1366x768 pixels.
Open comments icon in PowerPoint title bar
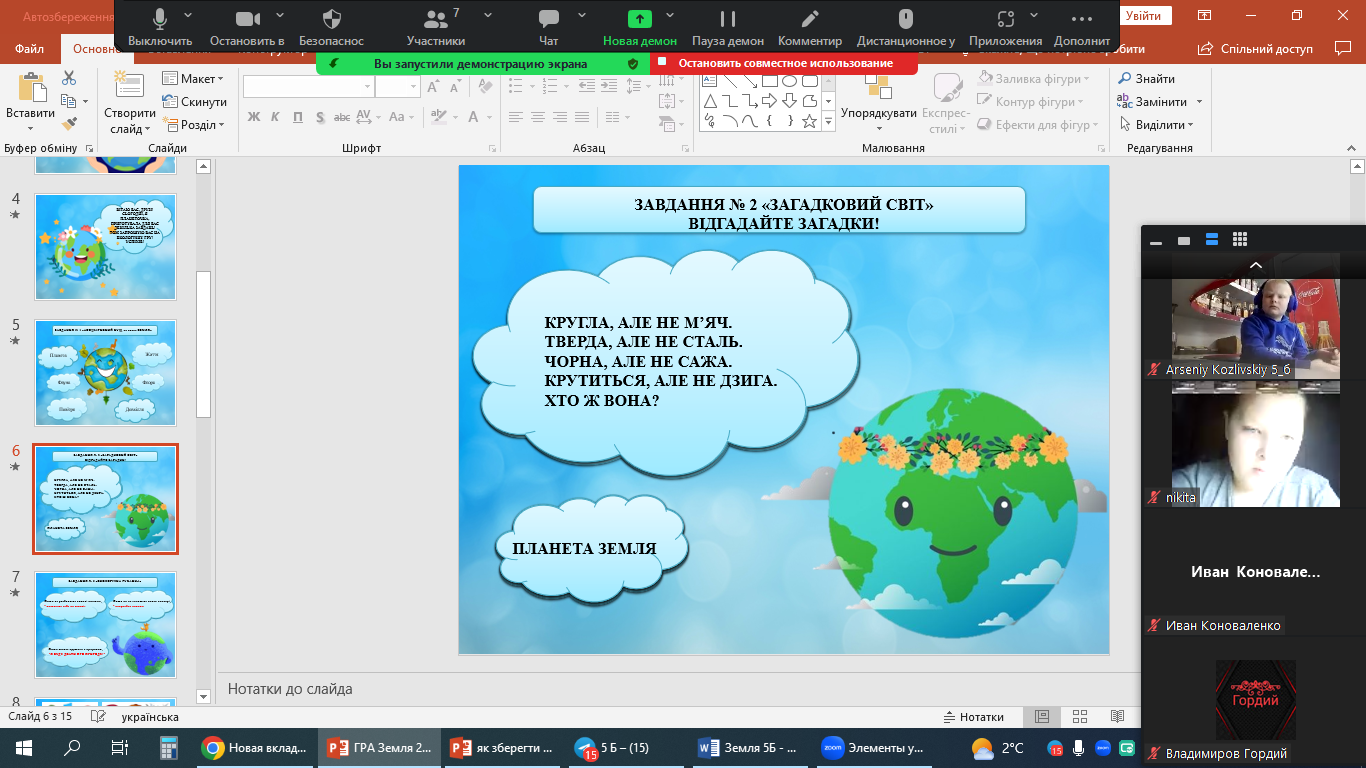pos(1343,48)
